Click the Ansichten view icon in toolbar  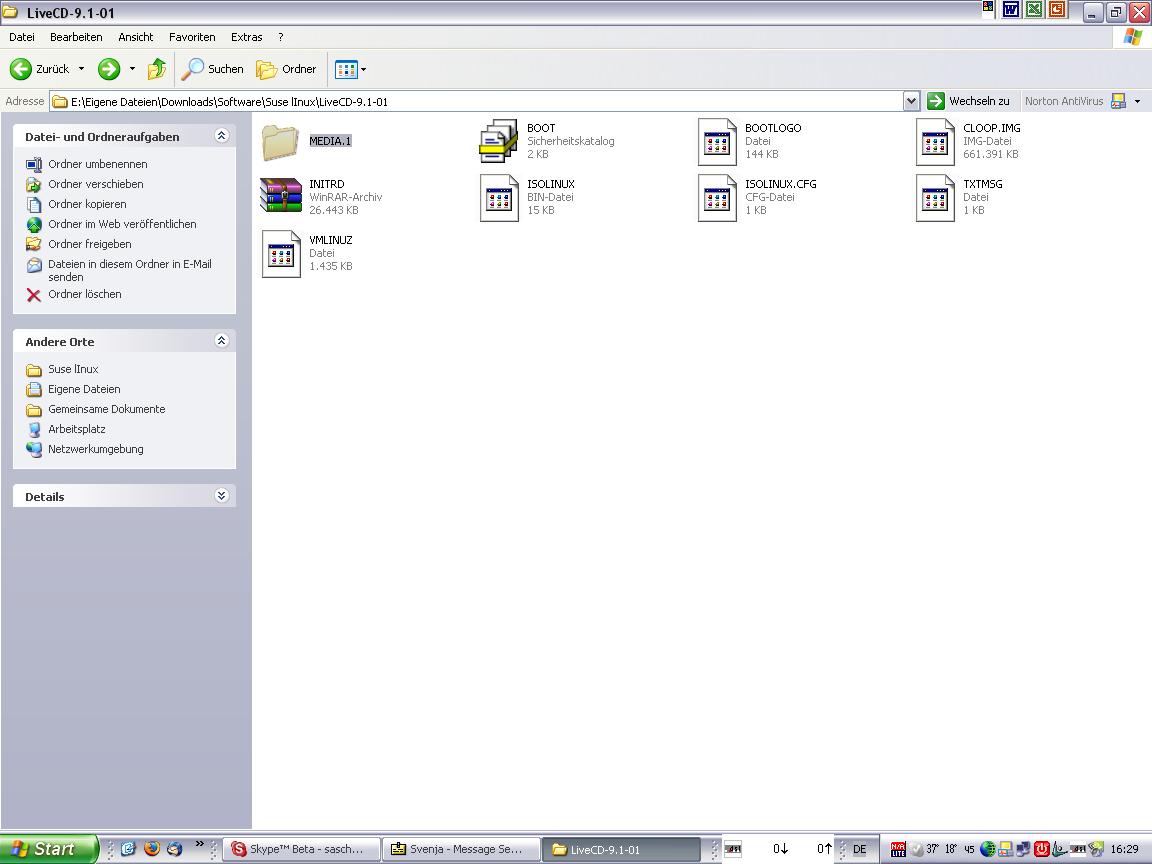click(345, 70)
